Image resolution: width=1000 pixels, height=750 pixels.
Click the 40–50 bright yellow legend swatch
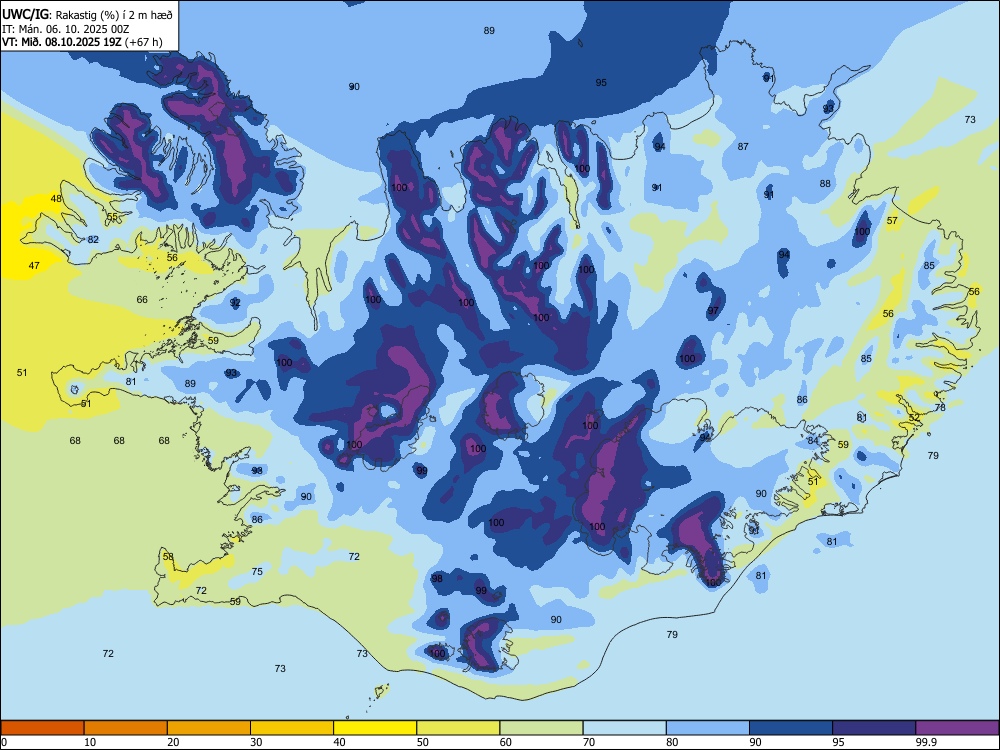point(375,728)
